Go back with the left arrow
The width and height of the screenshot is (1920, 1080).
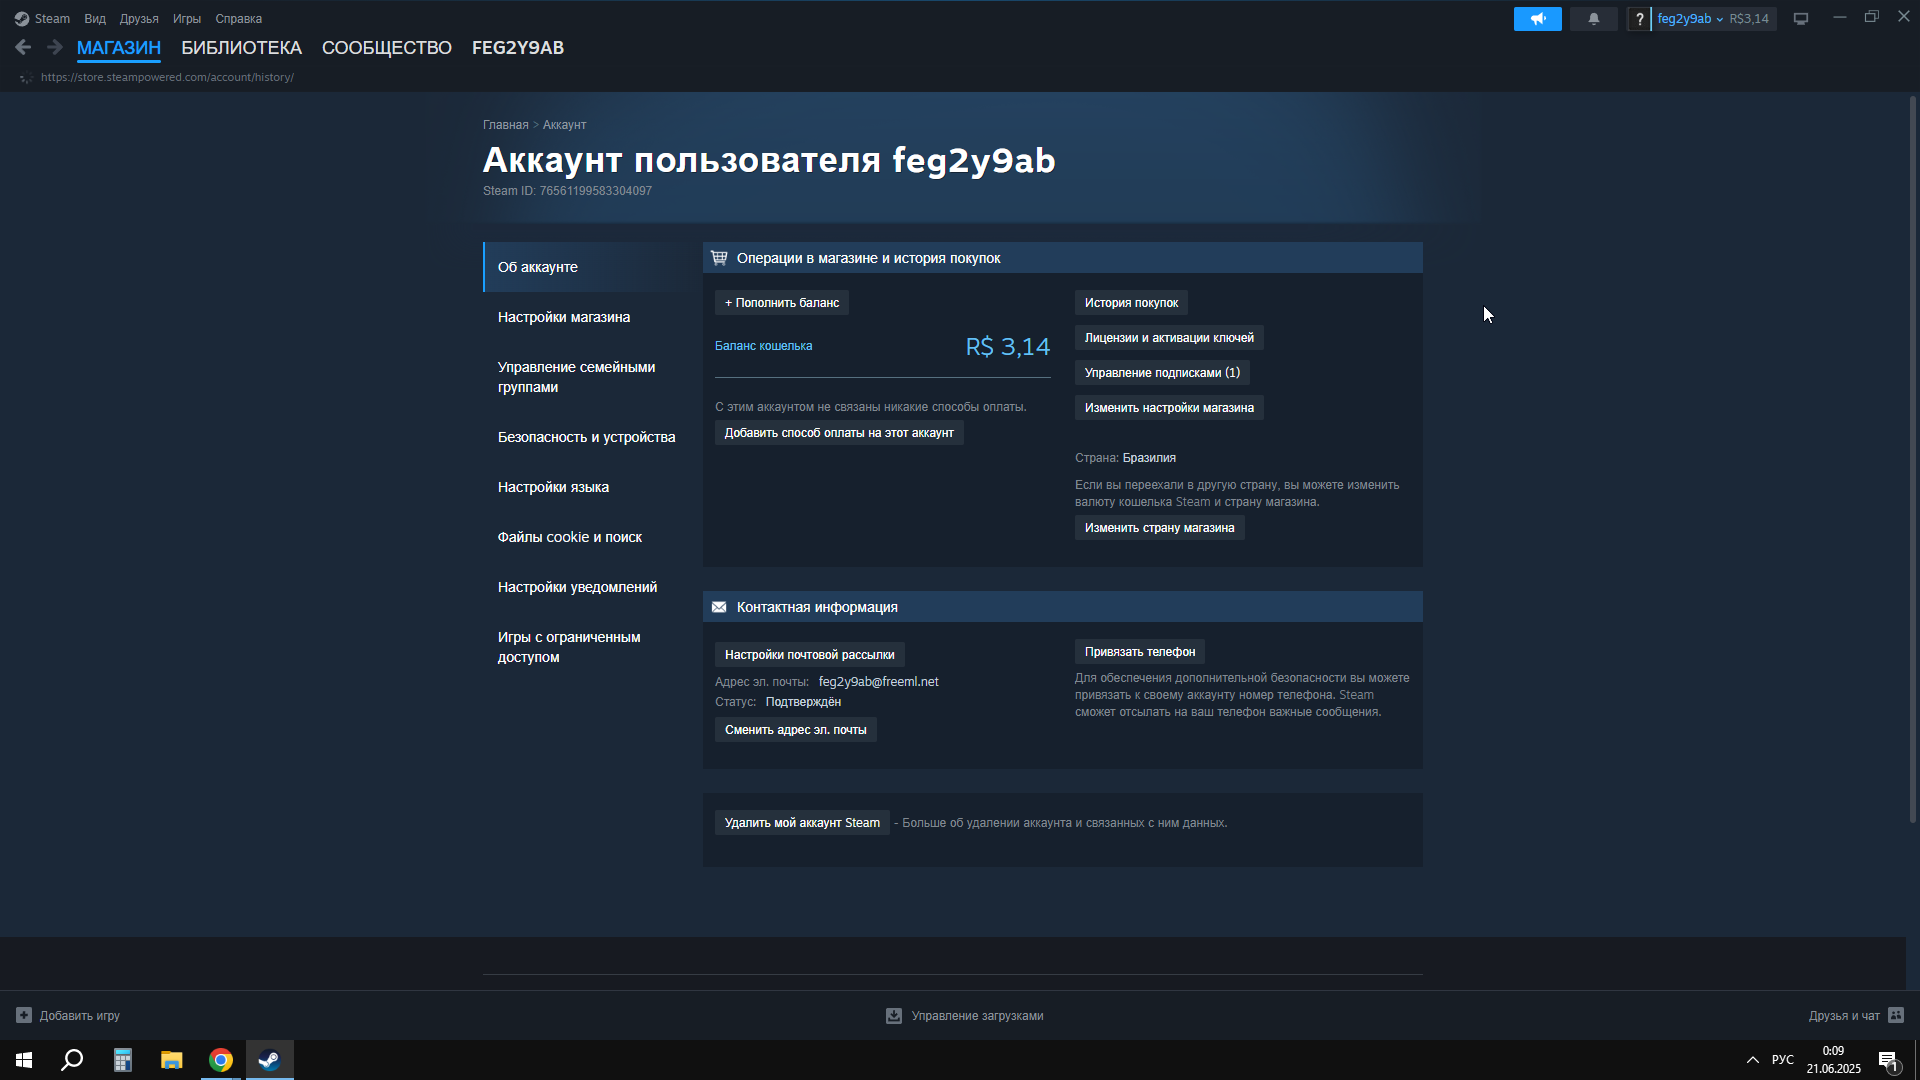tap(23, 47)
